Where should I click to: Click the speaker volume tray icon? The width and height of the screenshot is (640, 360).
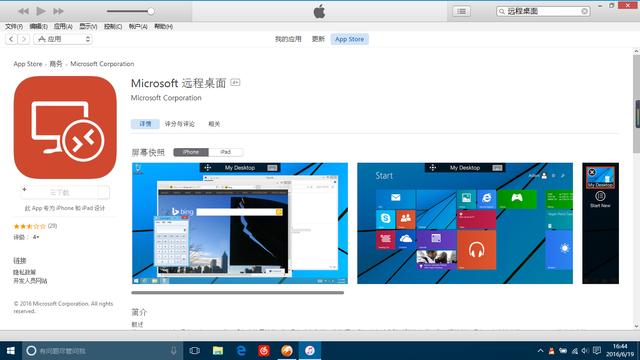pos(585,351)
